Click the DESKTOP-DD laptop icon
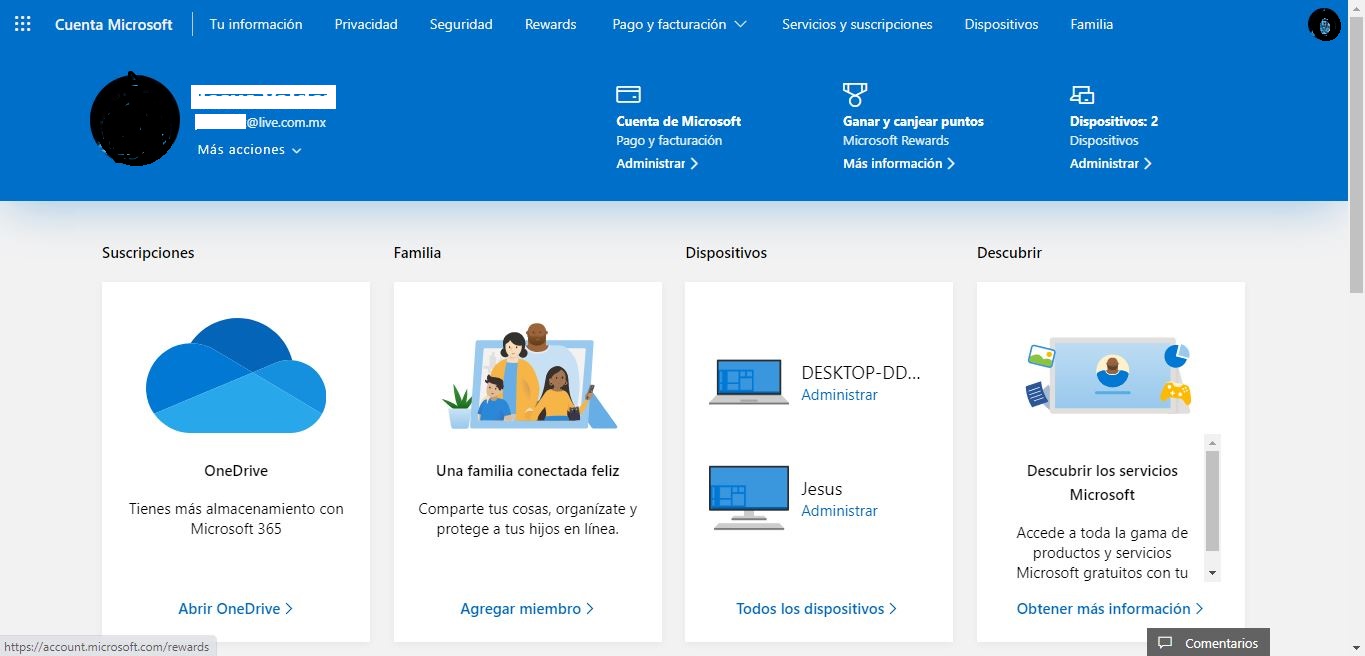 coord(748,382)
